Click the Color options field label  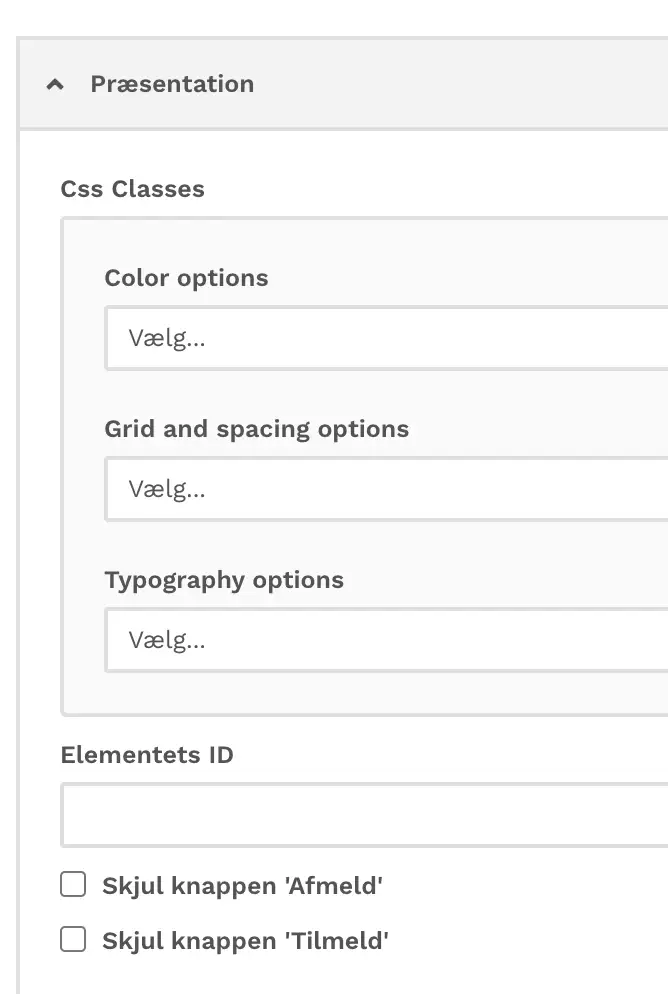click(186, 278)
